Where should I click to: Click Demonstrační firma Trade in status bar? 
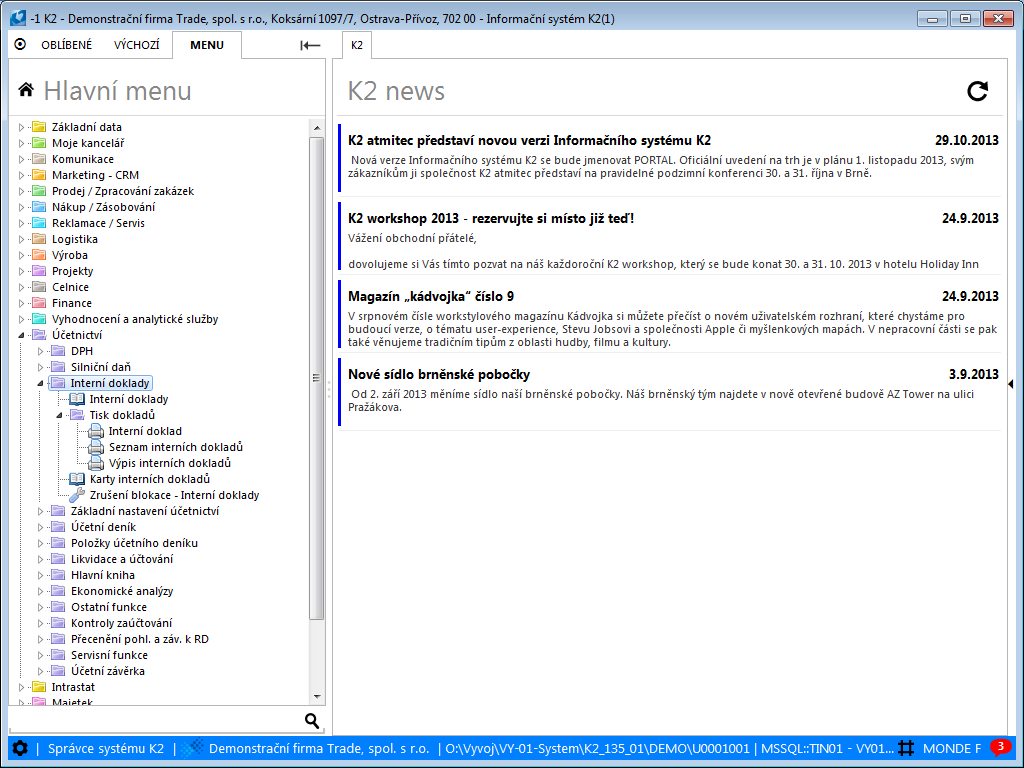pos(319,748)
